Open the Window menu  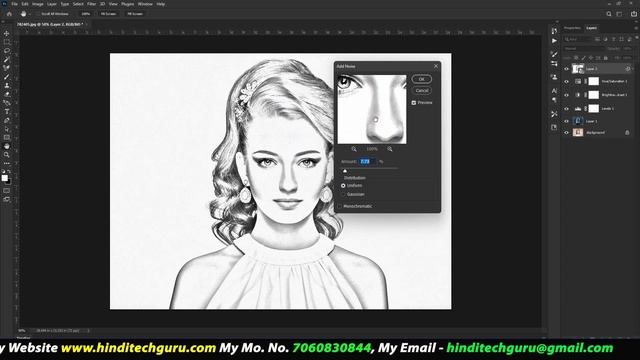(145, 4)
